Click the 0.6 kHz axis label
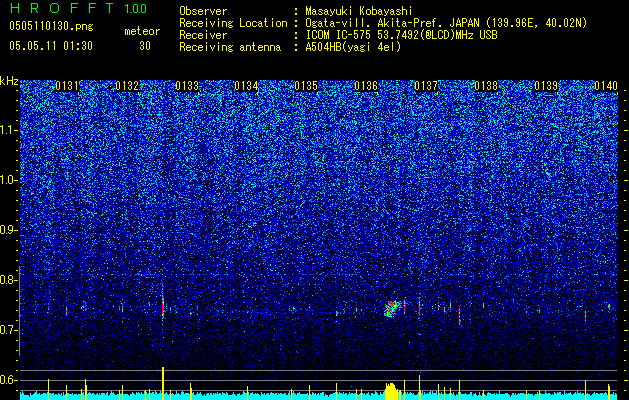 [x=9, y=380]
